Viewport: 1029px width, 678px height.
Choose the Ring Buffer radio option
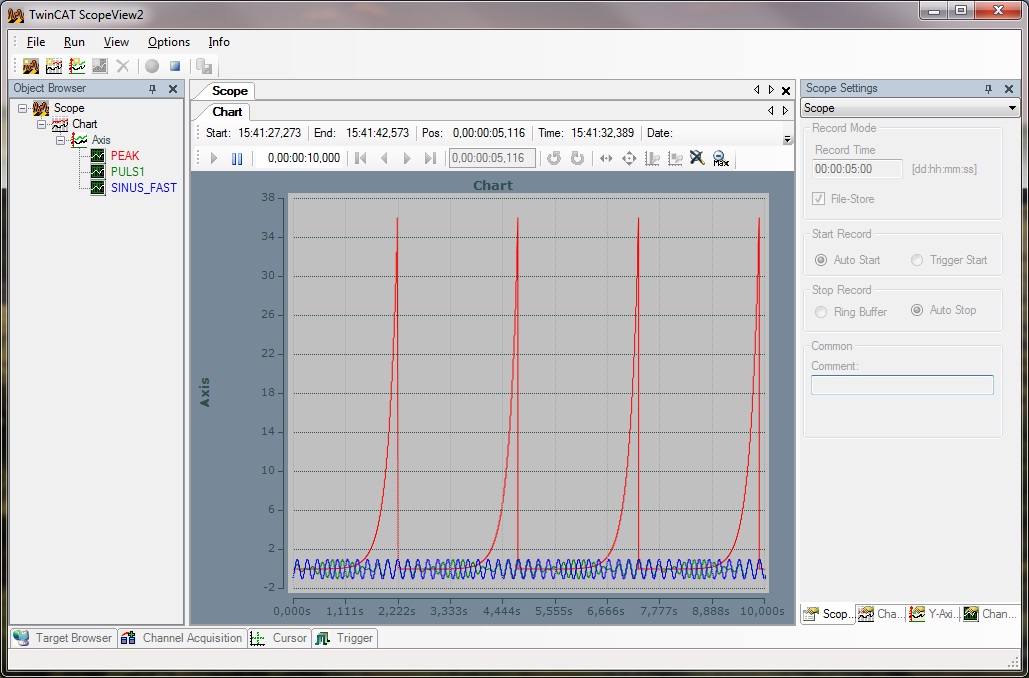coord(820,312)
